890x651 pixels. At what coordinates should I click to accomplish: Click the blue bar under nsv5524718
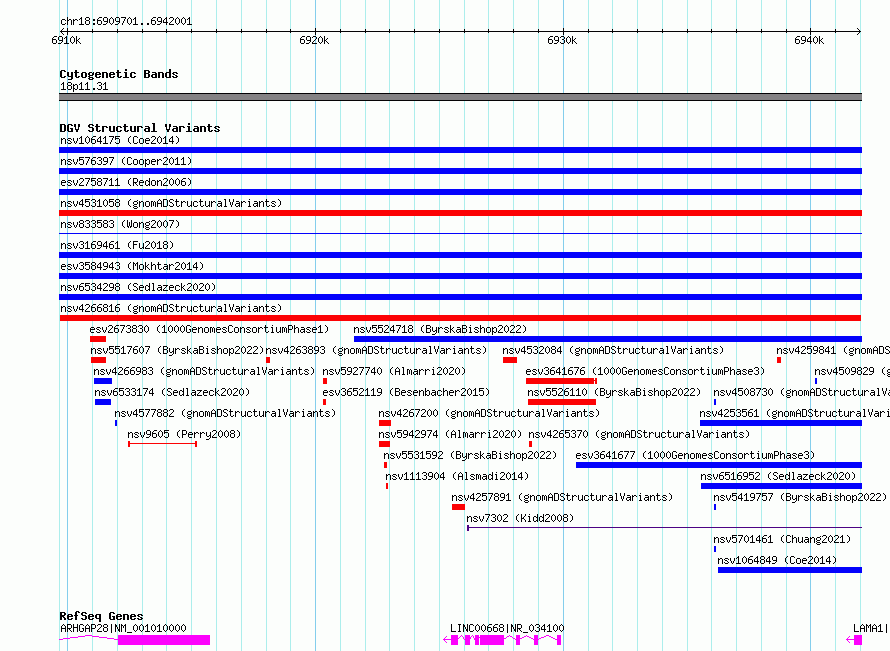[607, 339]
